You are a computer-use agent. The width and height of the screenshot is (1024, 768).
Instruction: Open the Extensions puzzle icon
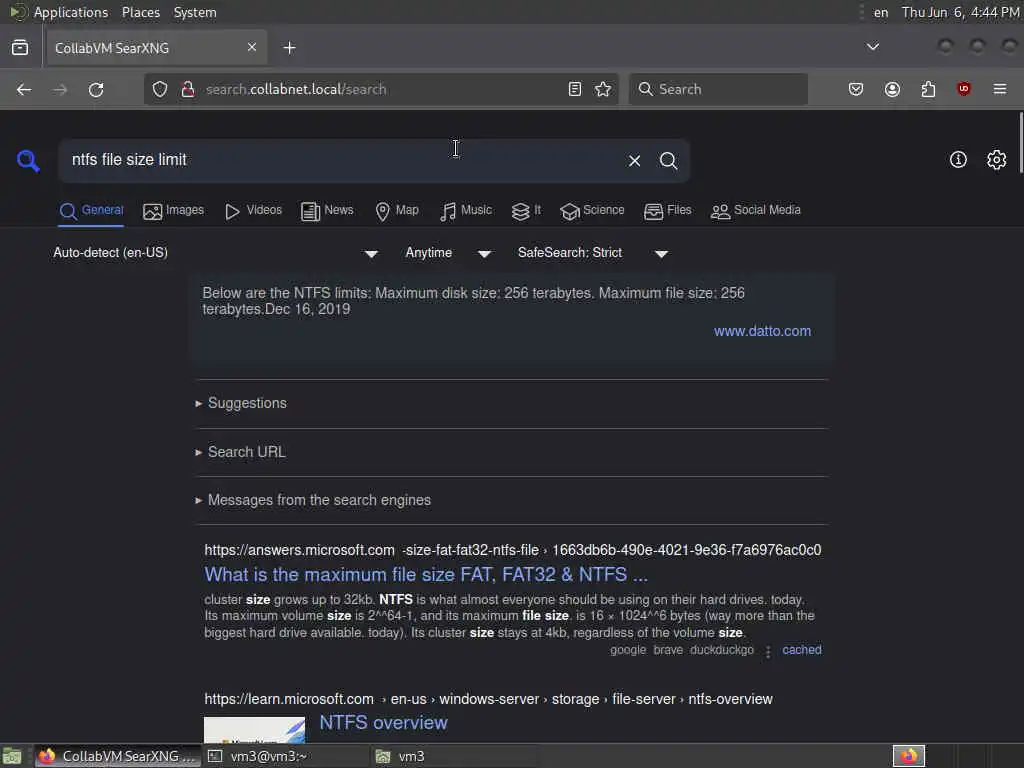coord(928,89)
